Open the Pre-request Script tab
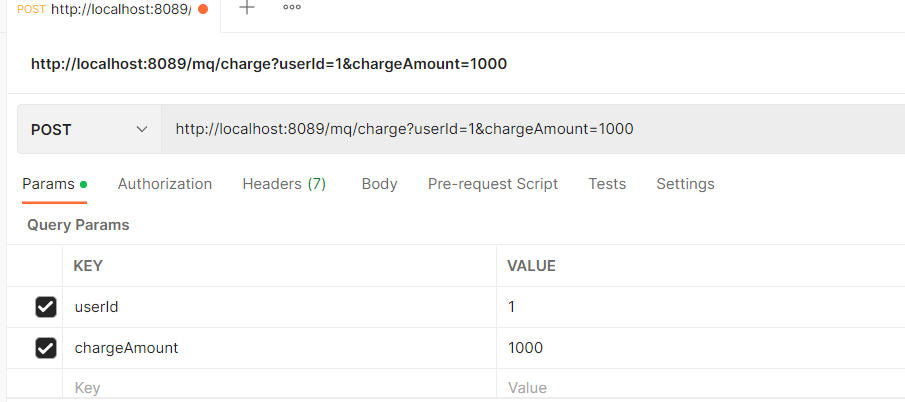 click(x=493, y=184)
